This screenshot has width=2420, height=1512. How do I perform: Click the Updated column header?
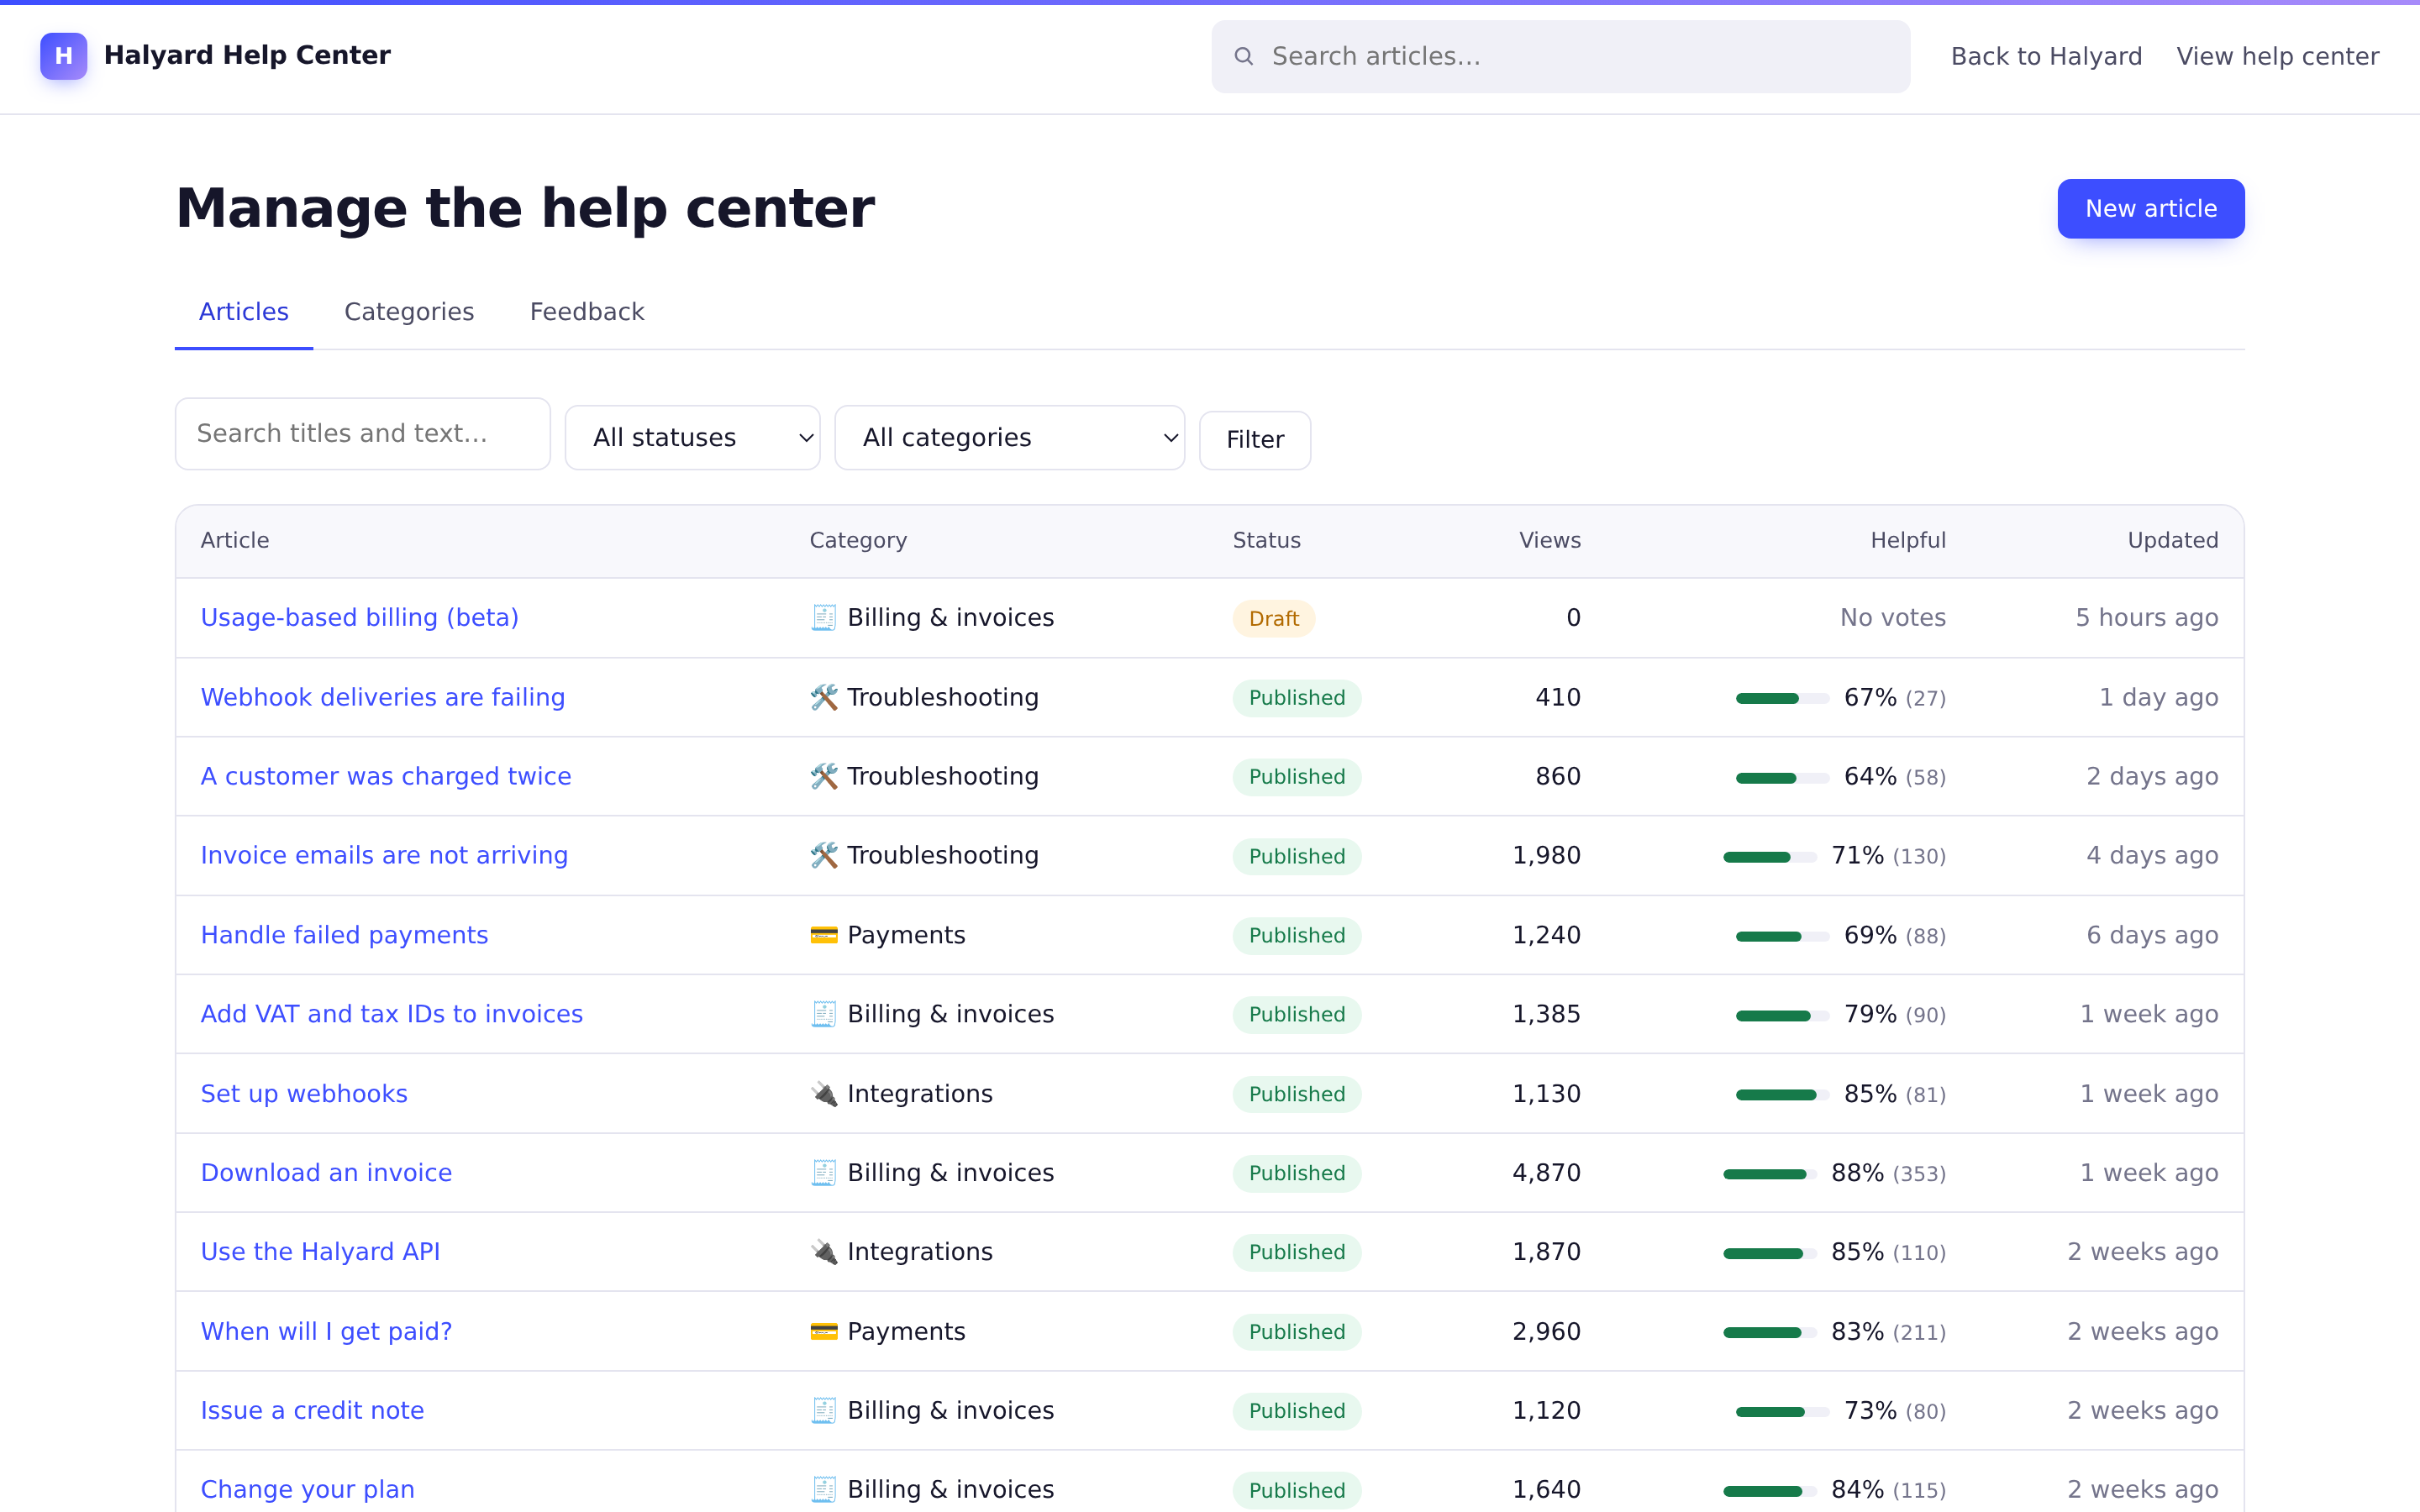[2173, 541]
